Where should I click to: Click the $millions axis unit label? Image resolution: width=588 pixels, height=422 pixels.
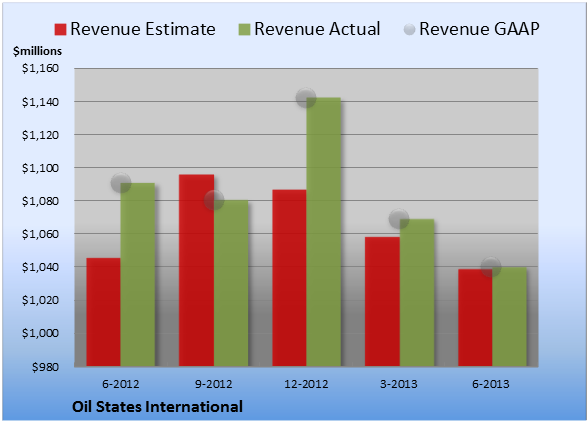pyautogui.click(x=38, y=51)
